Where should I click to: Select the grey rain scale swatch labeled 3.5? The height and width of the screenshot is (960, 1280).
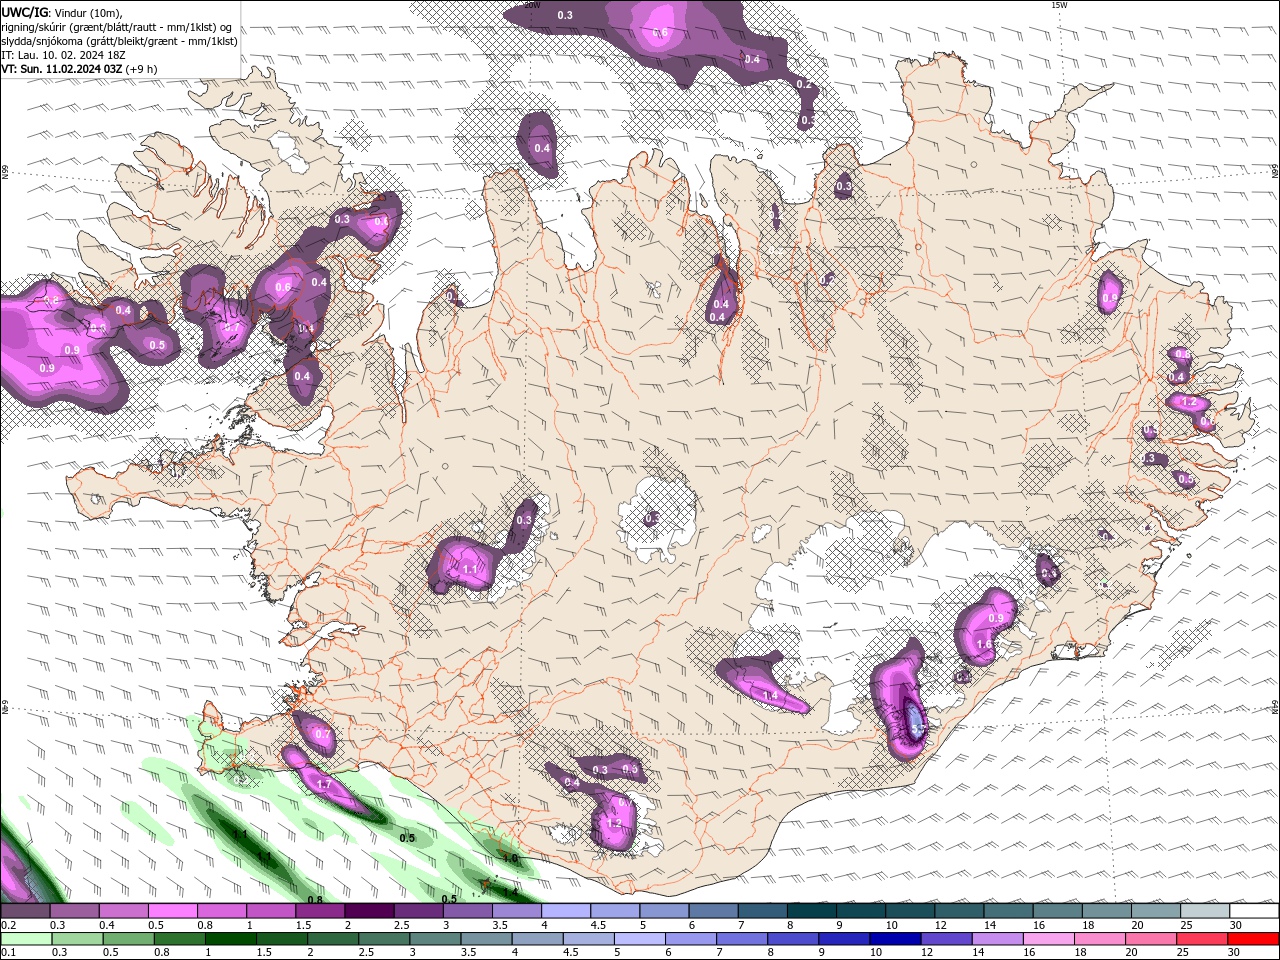pyautogui.click(x=484, y=939)
